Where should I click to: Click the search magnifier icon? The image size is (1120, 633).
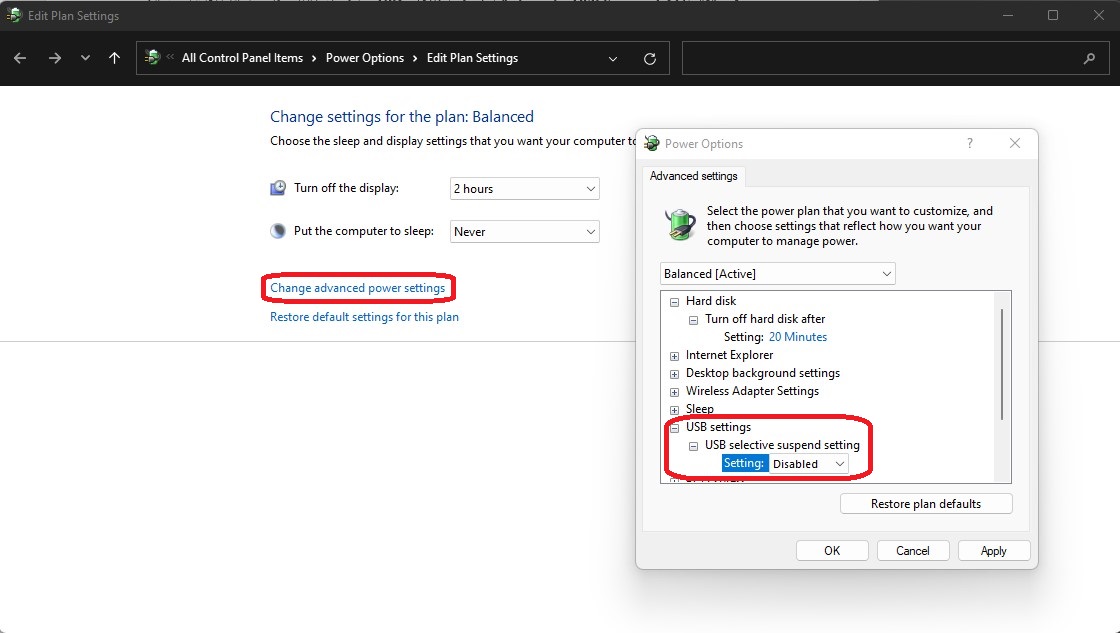pos(1089,59)
